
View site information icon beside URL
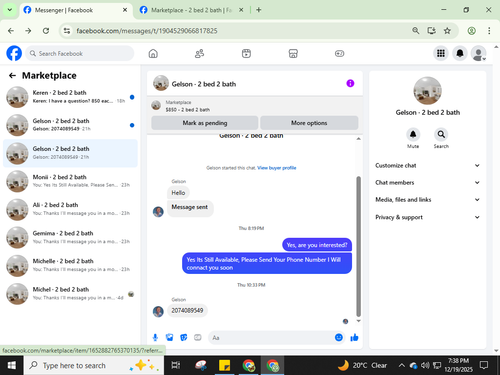67,31
